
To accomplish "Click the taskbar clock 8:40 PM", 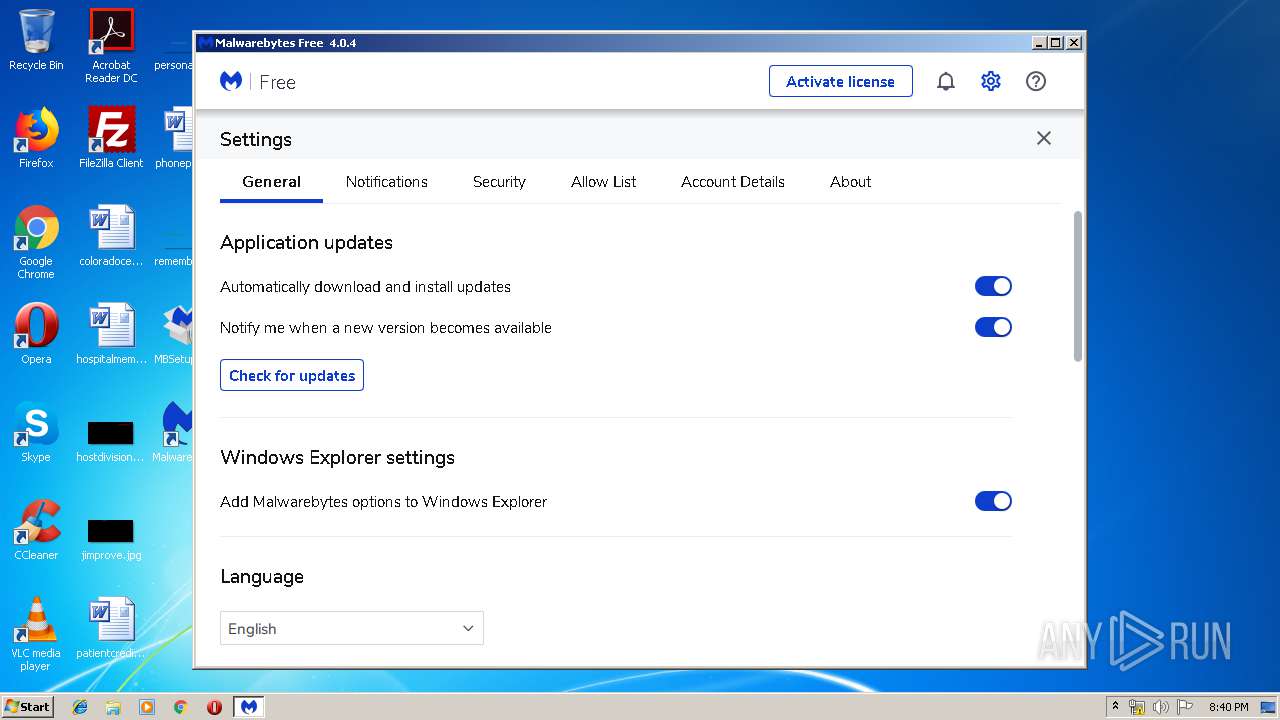I will tap(1228, 707).
